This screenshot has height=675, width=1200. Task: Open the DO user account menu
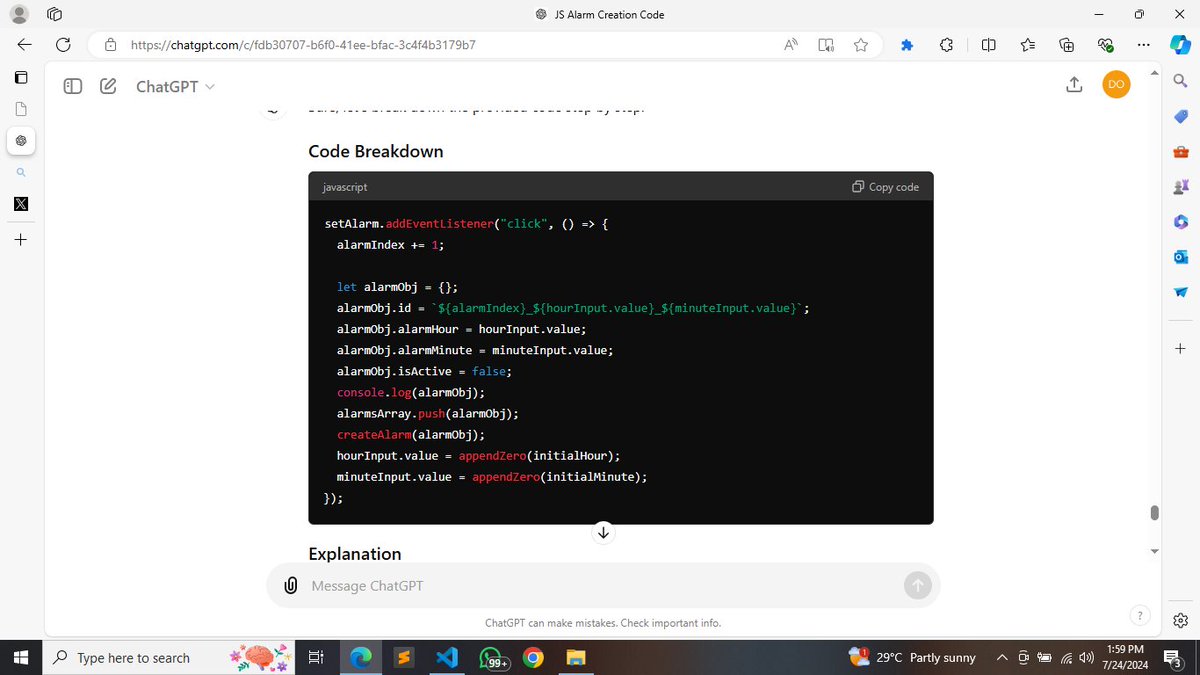point(1117,85)
